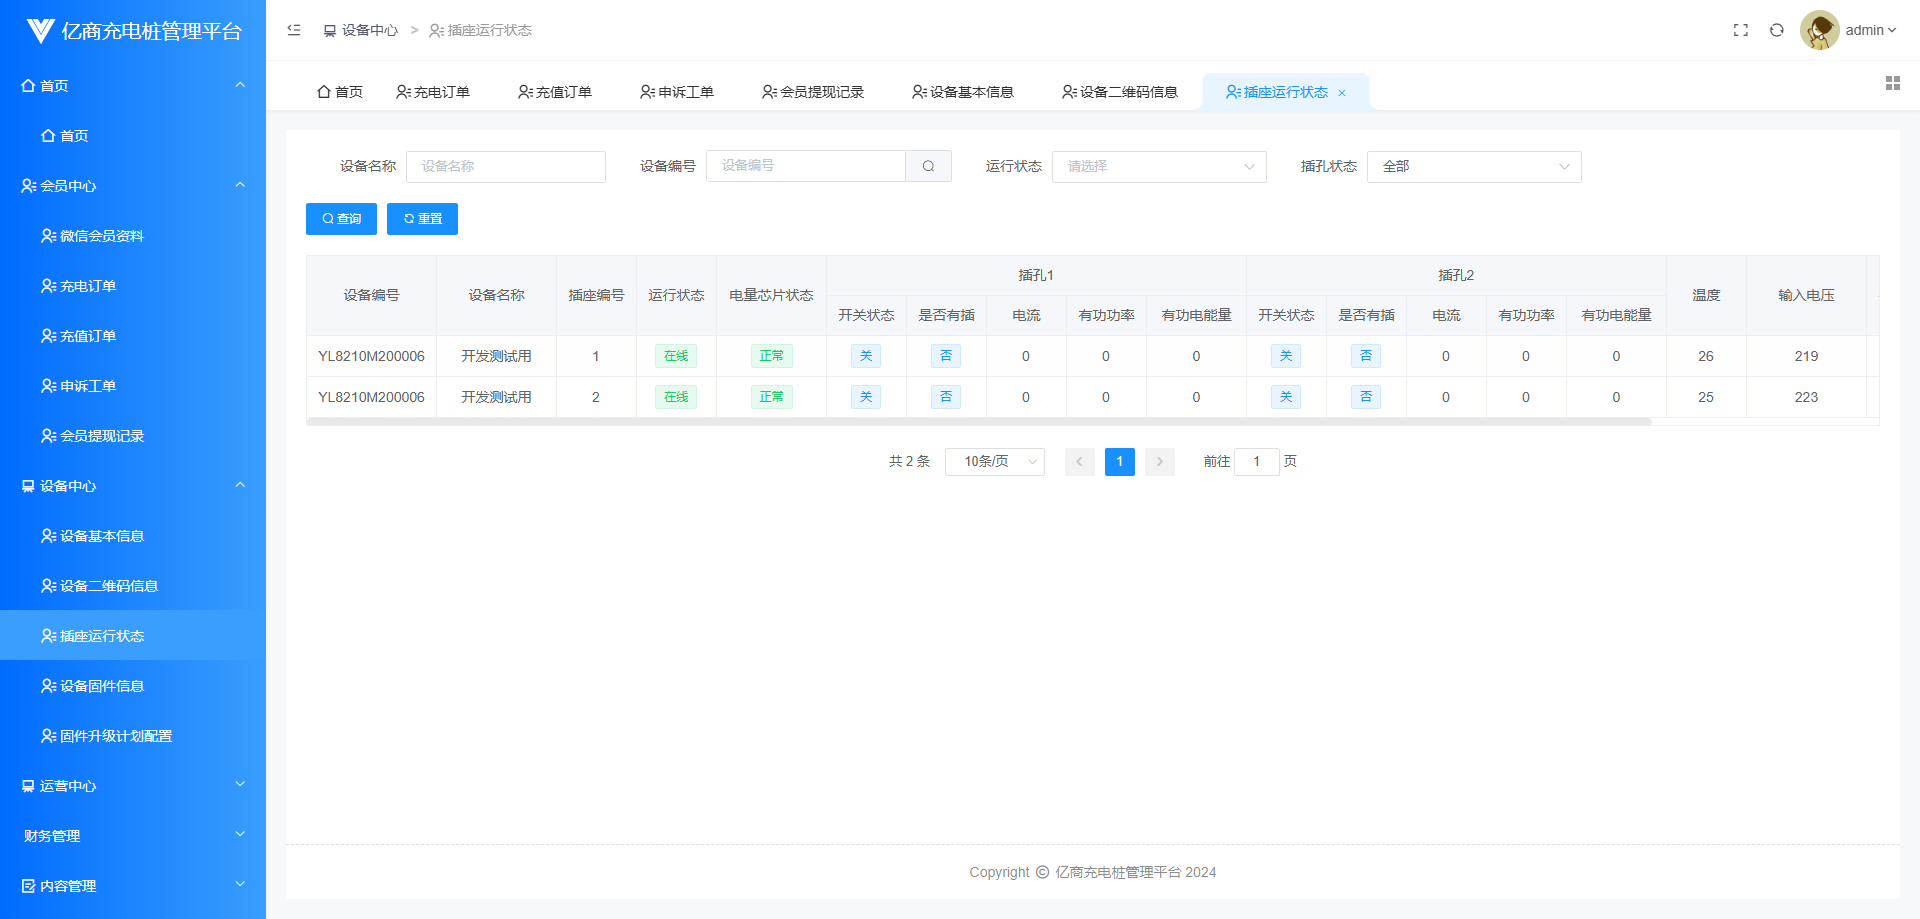
Task: Click the 重置 button
Action: [x=422, y=219]
